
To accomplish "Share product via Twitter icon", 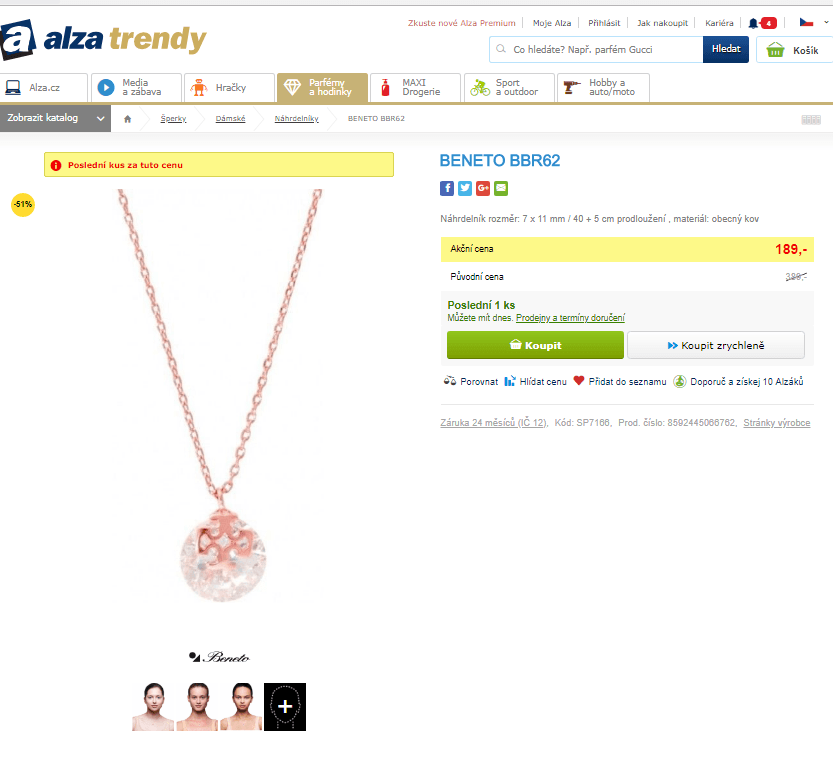I will point(465,188).
